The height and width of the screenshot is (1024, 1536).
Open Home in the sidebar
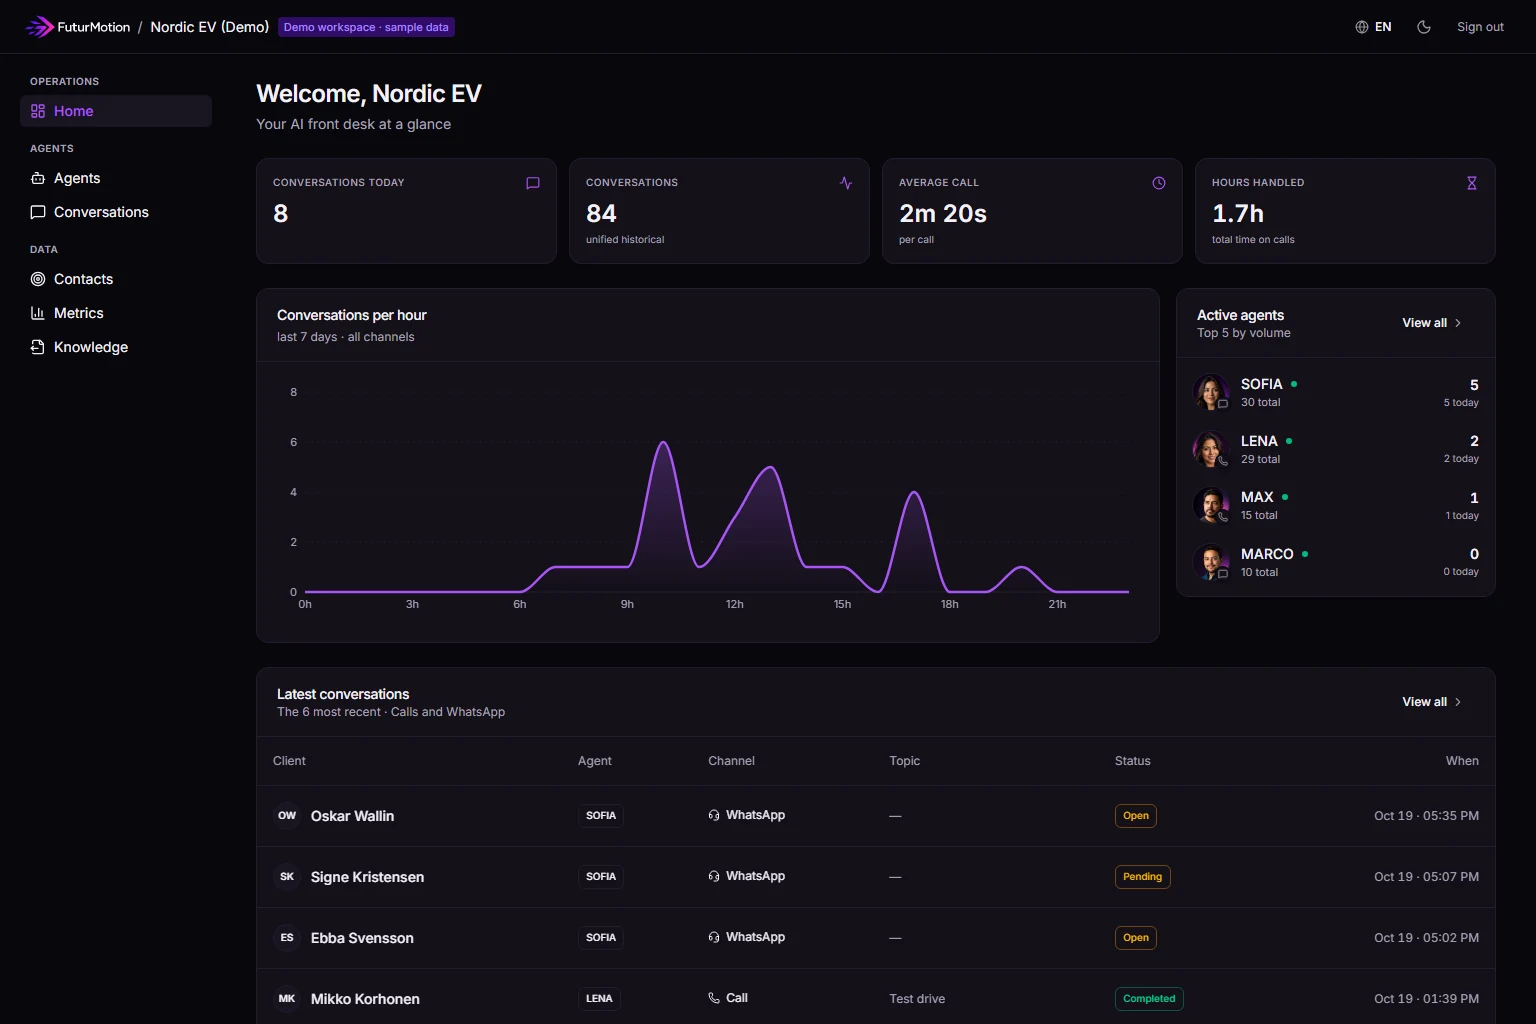coord(116,111)
